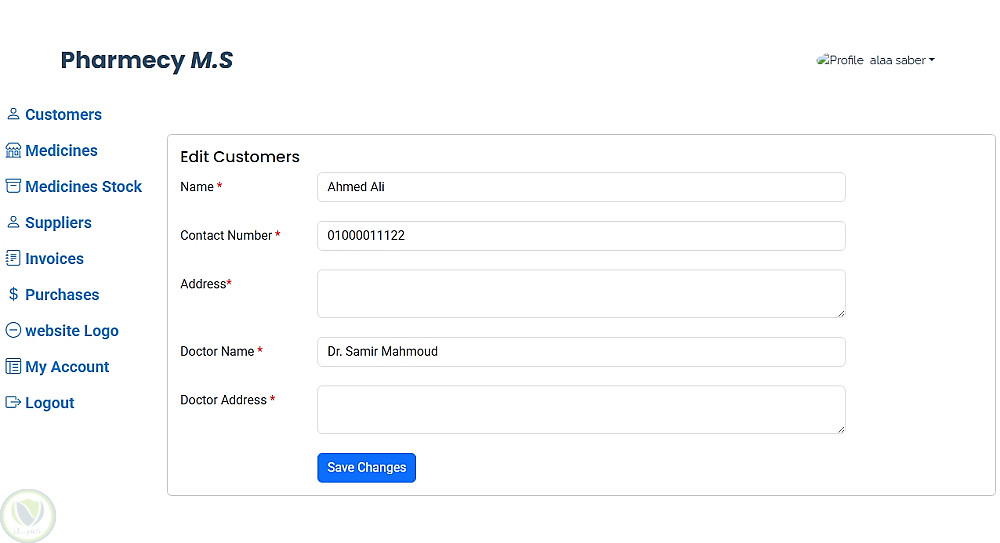The image size is (1000, 543).
Task: Click the Purchases dollar sign icon
Action: point(13,294)
